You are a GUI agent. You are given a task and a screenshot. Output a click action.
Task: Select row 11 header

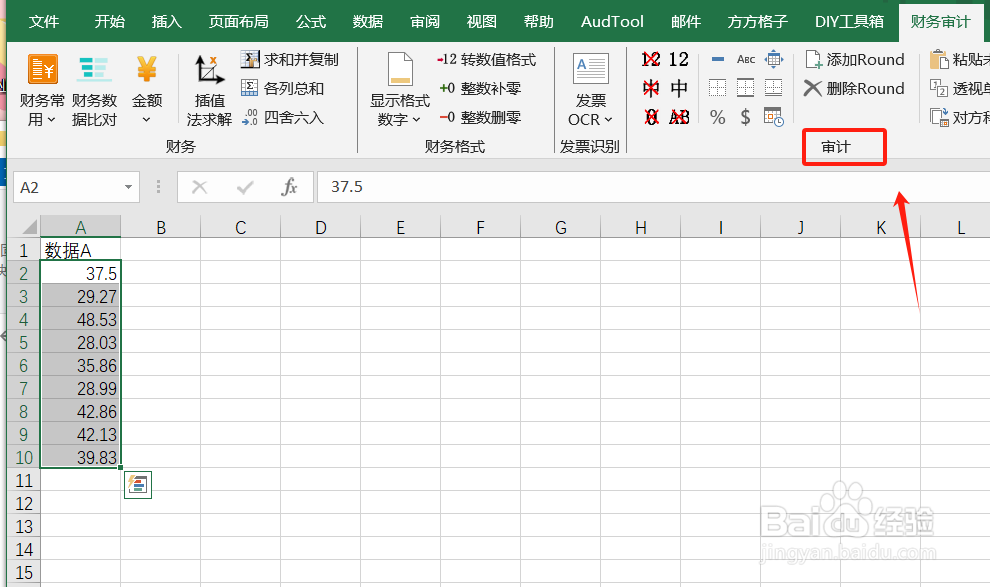(23, 480)
